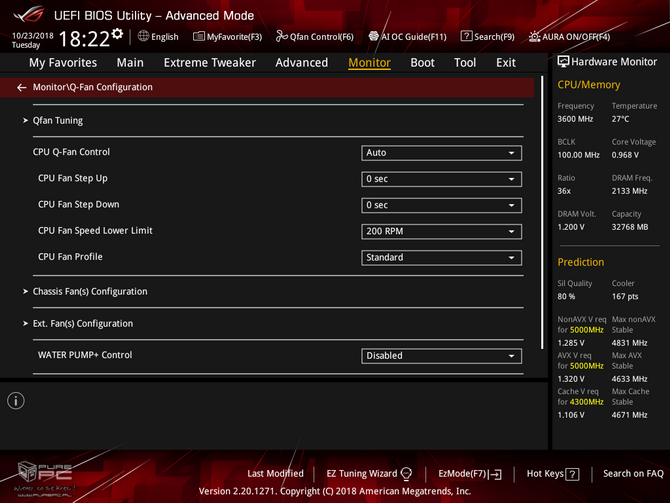Click the CPU Fan Speed Lower Limit label
Screen dimensions: 670x503
[95, 231]
